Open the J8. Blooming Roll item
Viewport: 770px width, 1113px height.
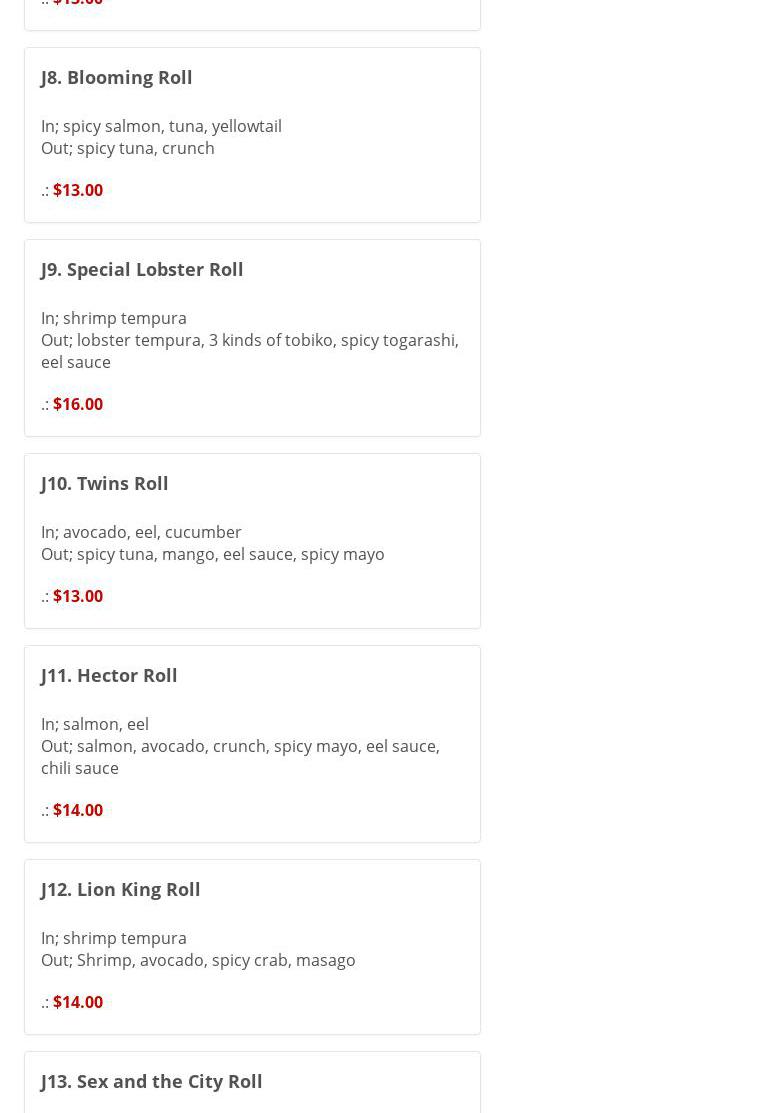(116, 77)
